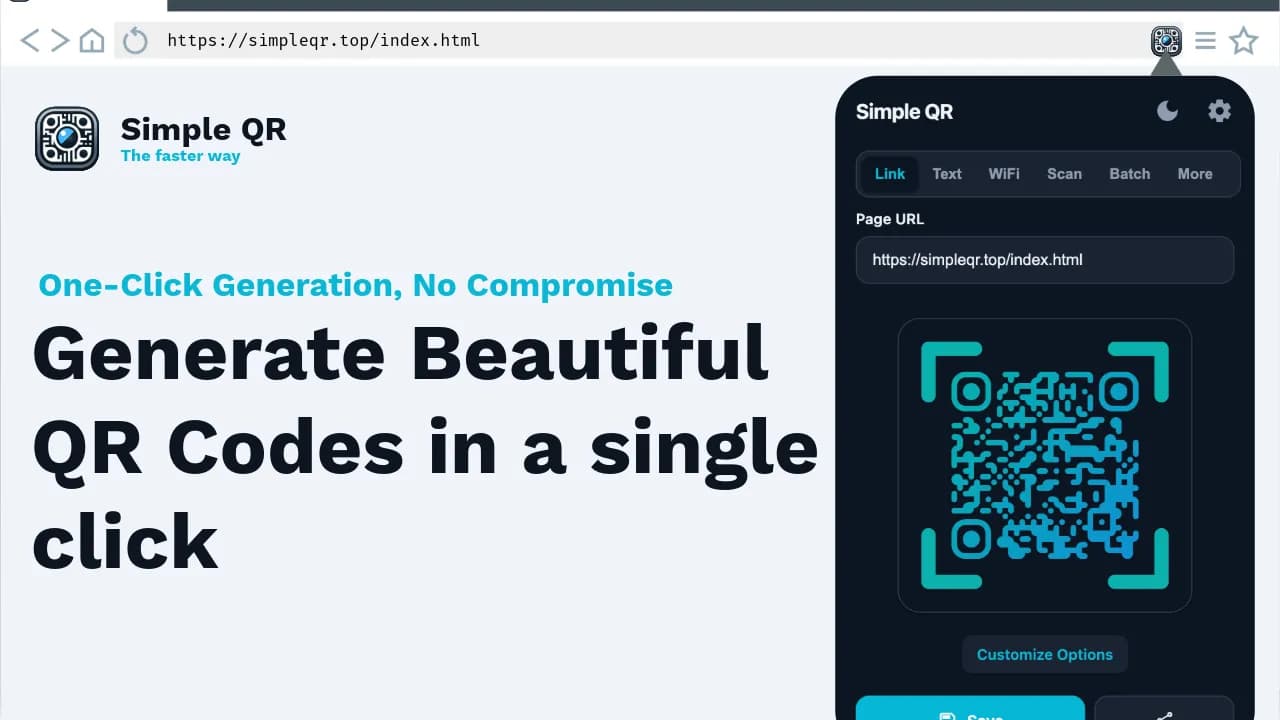Viewport: 1280px width, 720px height.
Task: Click the generated QR code image
Action: [x=1045, y=465]
